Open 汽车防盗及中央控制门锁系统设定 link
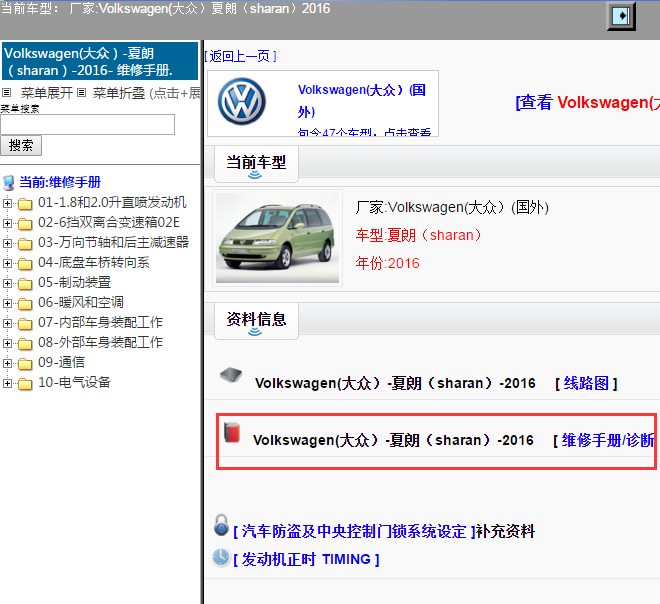This screenshot has height=604, width=660. [x=354, y=532]
